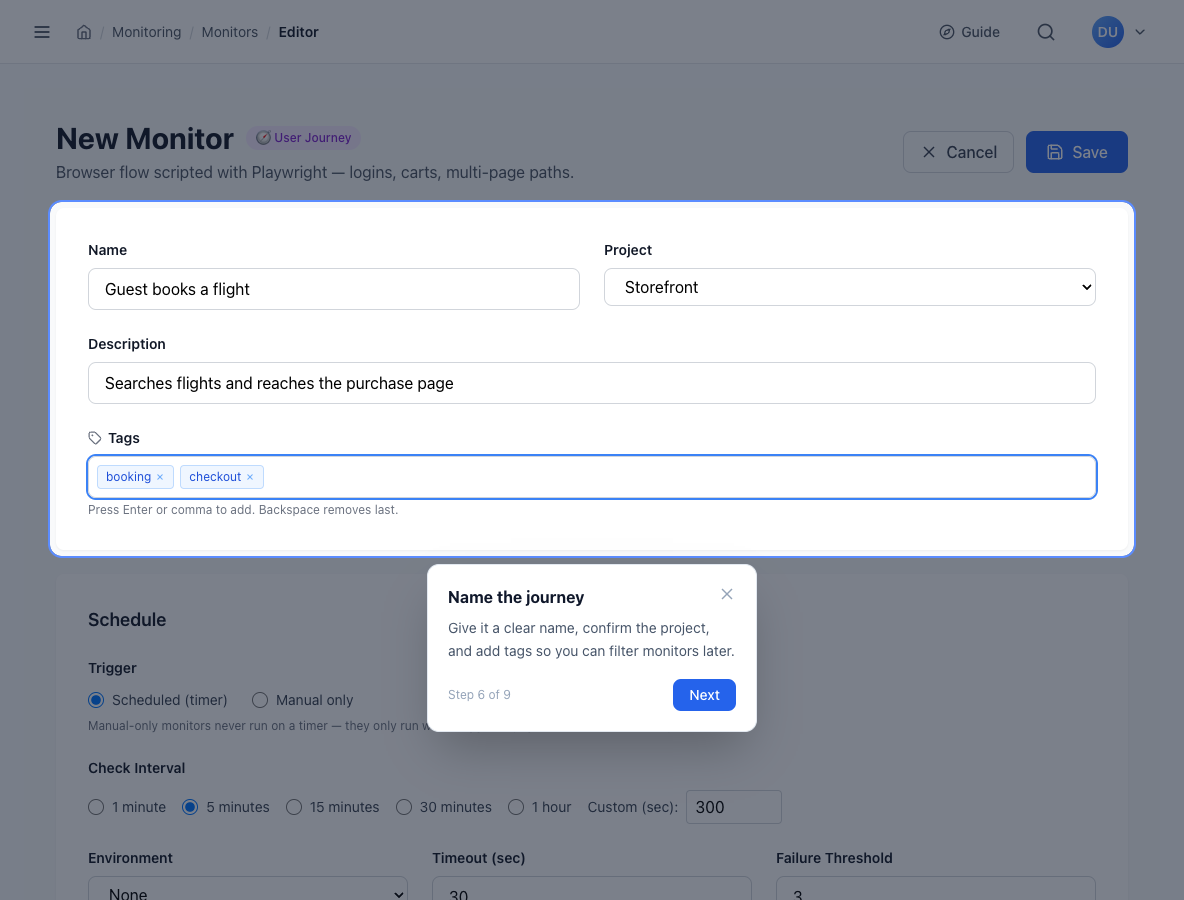Click Next in the tour popover
1184x900 pixels.
tap(705, 695)
